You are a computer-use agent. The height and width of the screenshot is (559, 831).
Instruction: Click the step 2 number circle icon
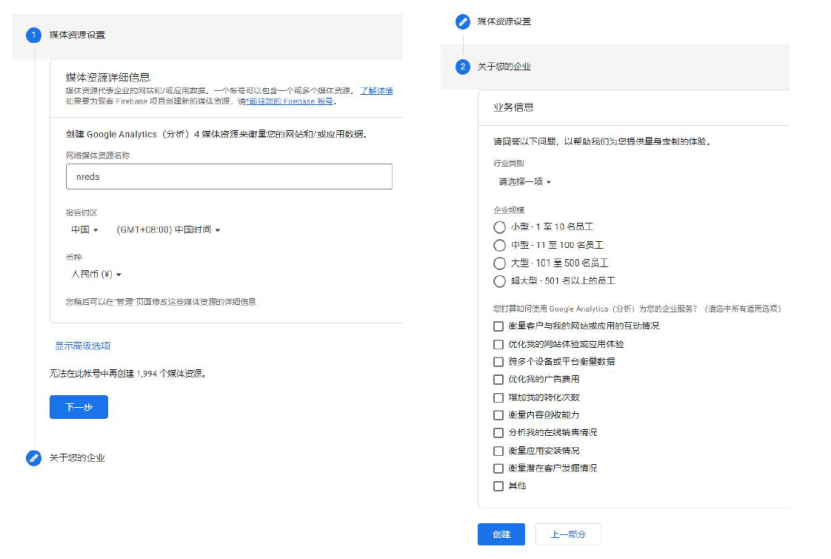coord(463,67)
